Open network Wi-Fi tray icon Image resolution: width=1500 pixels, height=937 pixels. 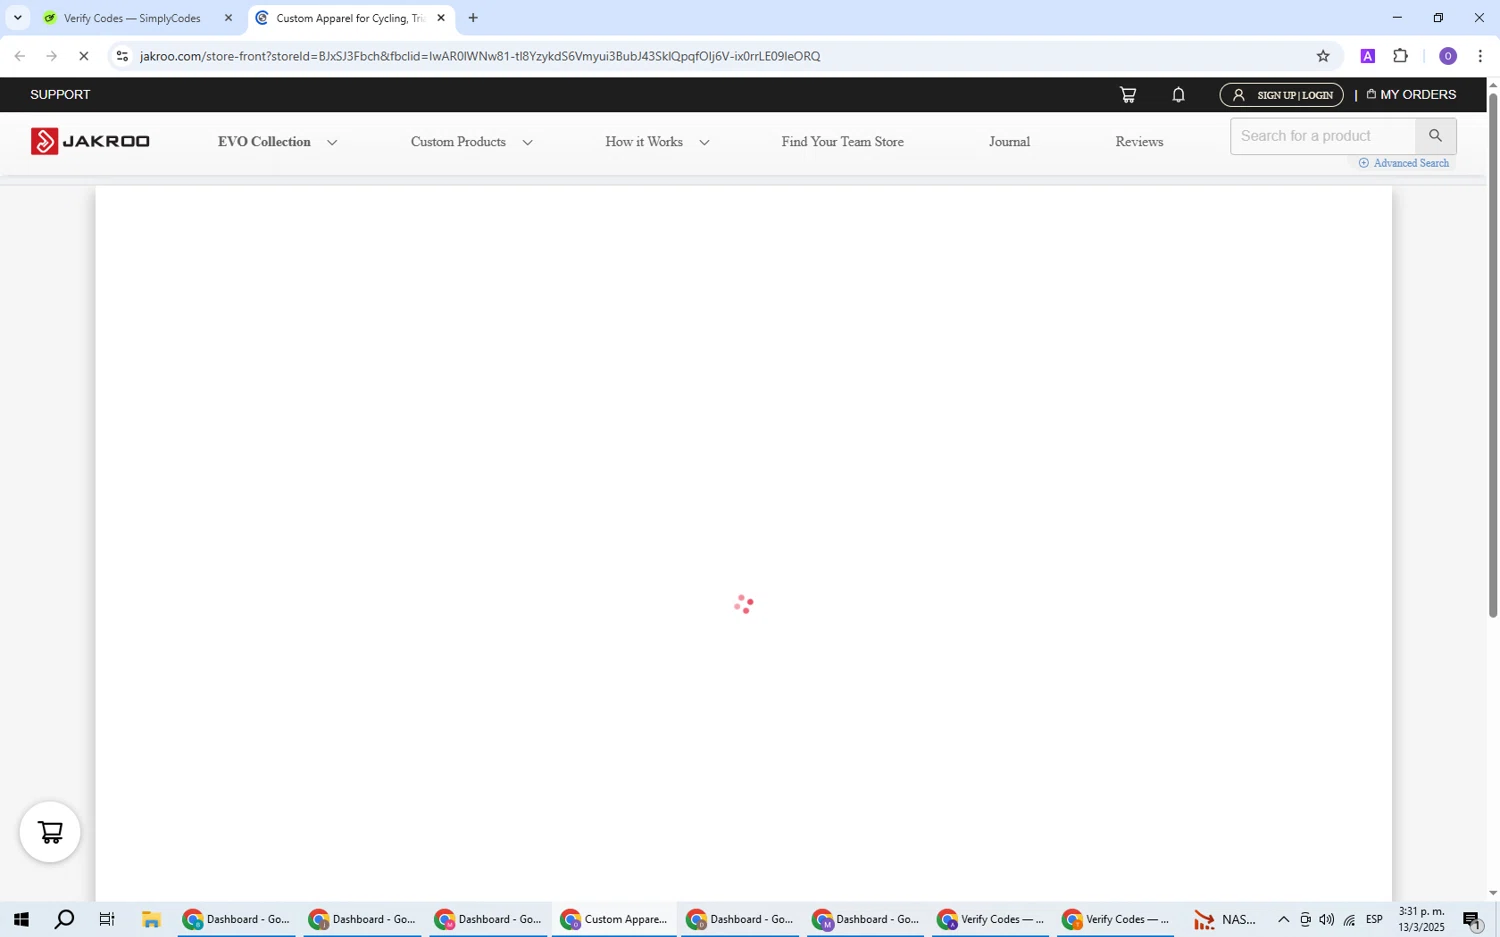(1349, 920)
